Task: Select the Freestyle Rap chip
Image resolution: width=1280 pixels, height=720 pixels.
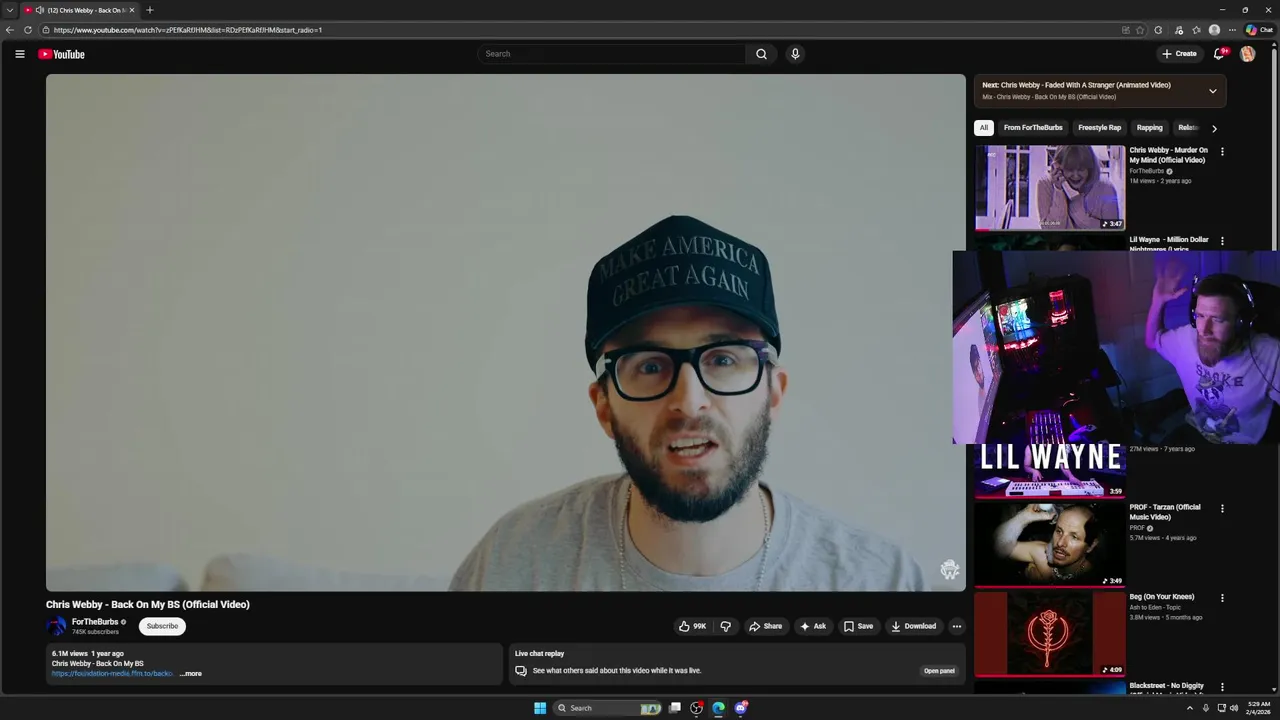Action: coord(1099,128)
